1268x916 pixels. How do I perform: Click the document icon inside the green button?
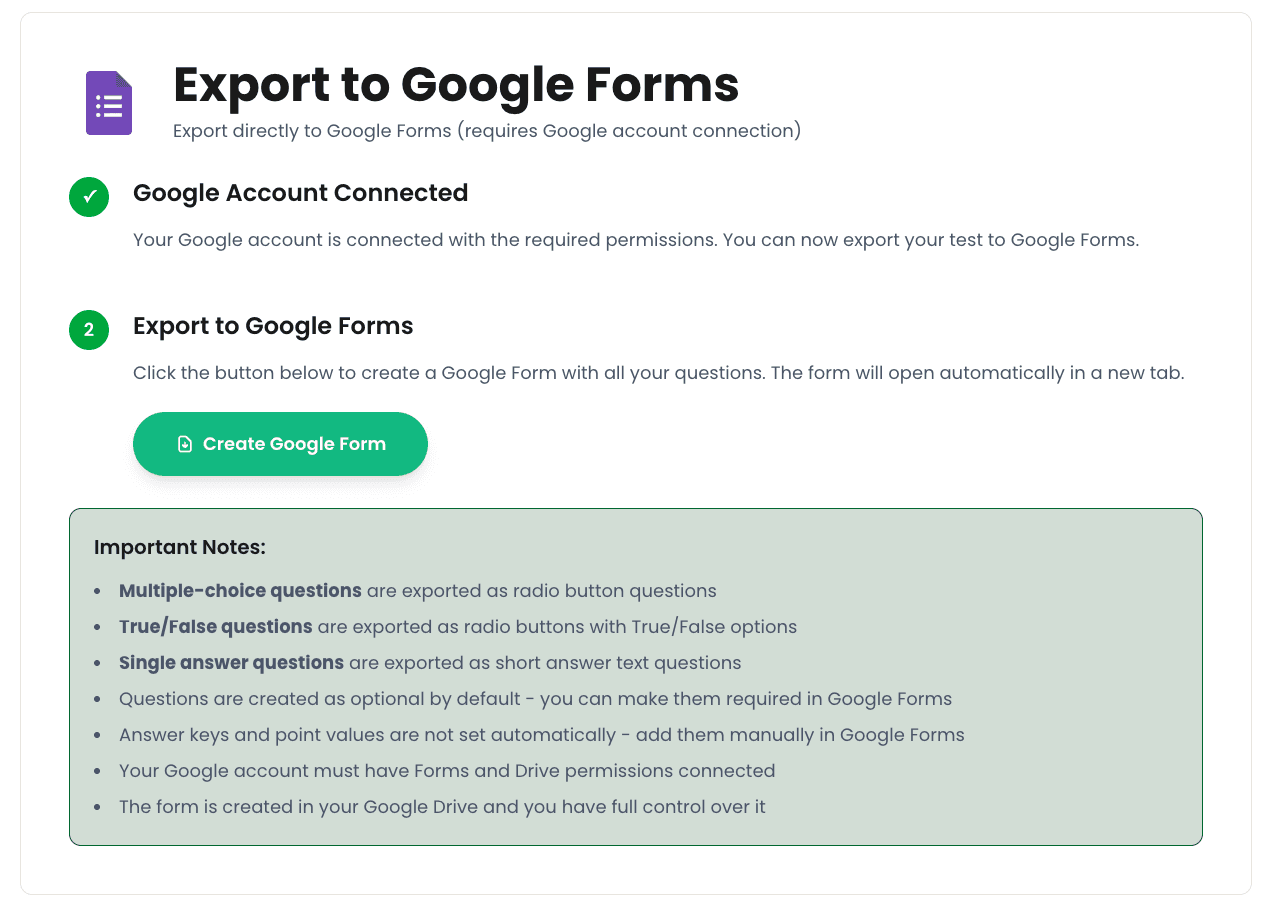click(x=185, y=443)
